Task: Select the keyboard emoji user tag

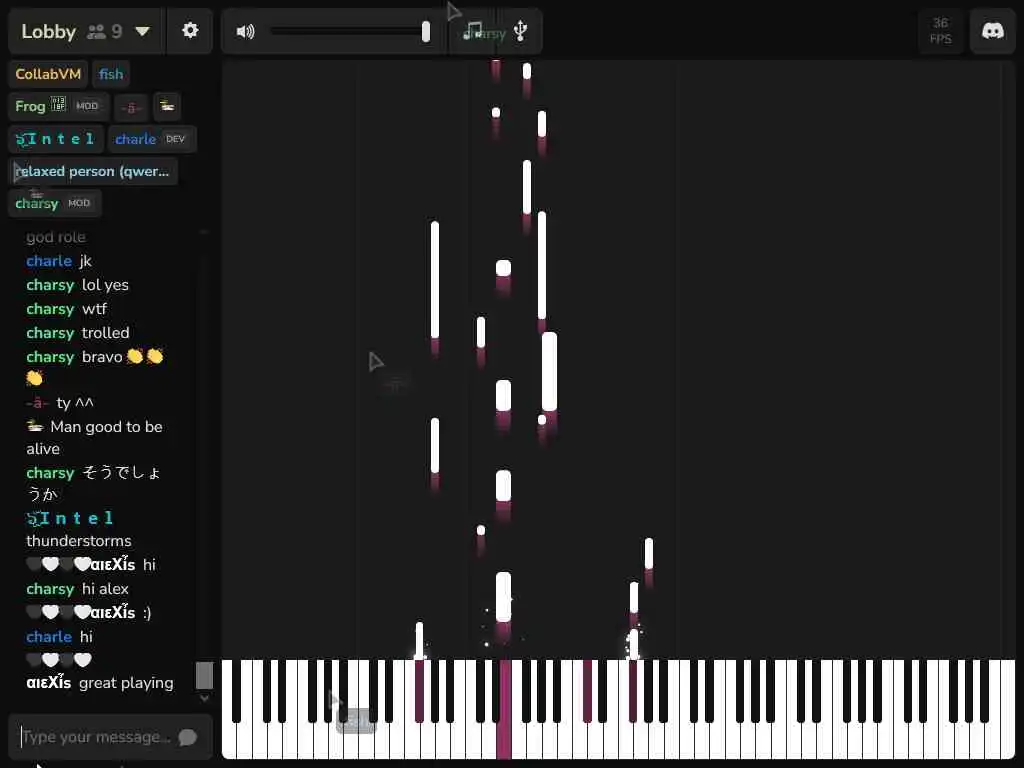Action: click(167, 106)
